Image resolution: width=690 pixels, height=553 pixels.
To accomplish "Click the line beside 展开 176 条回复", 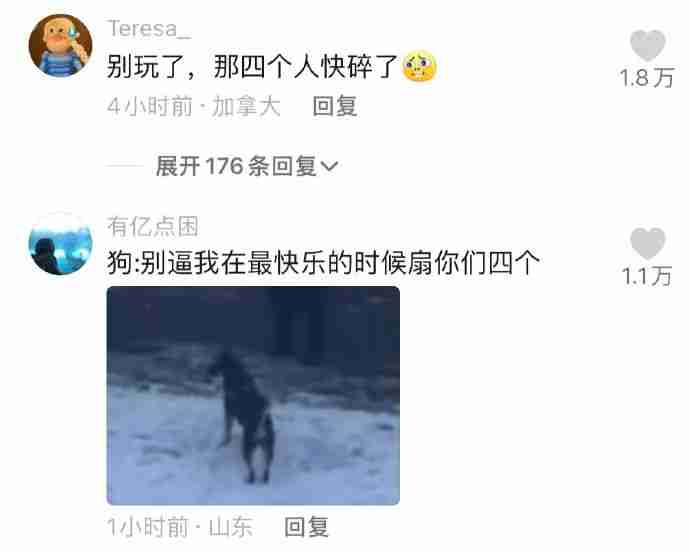I will tap(125, 166).
